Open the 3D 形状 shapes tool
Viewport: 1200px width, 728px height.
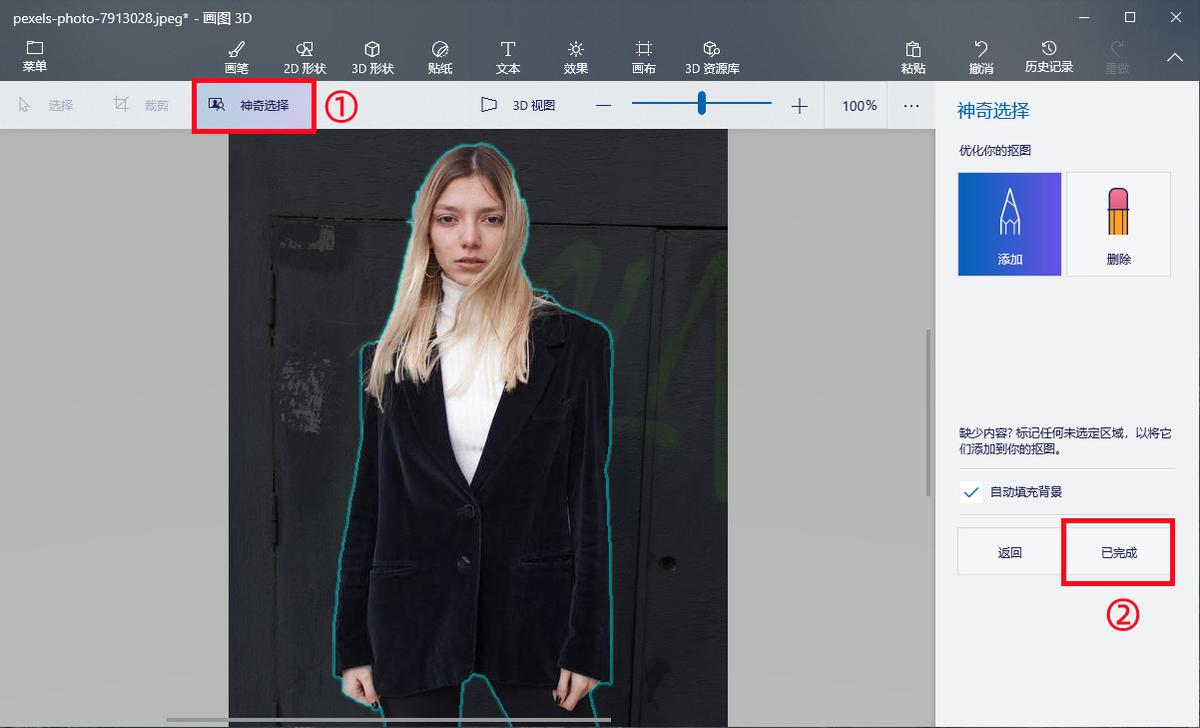[372, 57]
